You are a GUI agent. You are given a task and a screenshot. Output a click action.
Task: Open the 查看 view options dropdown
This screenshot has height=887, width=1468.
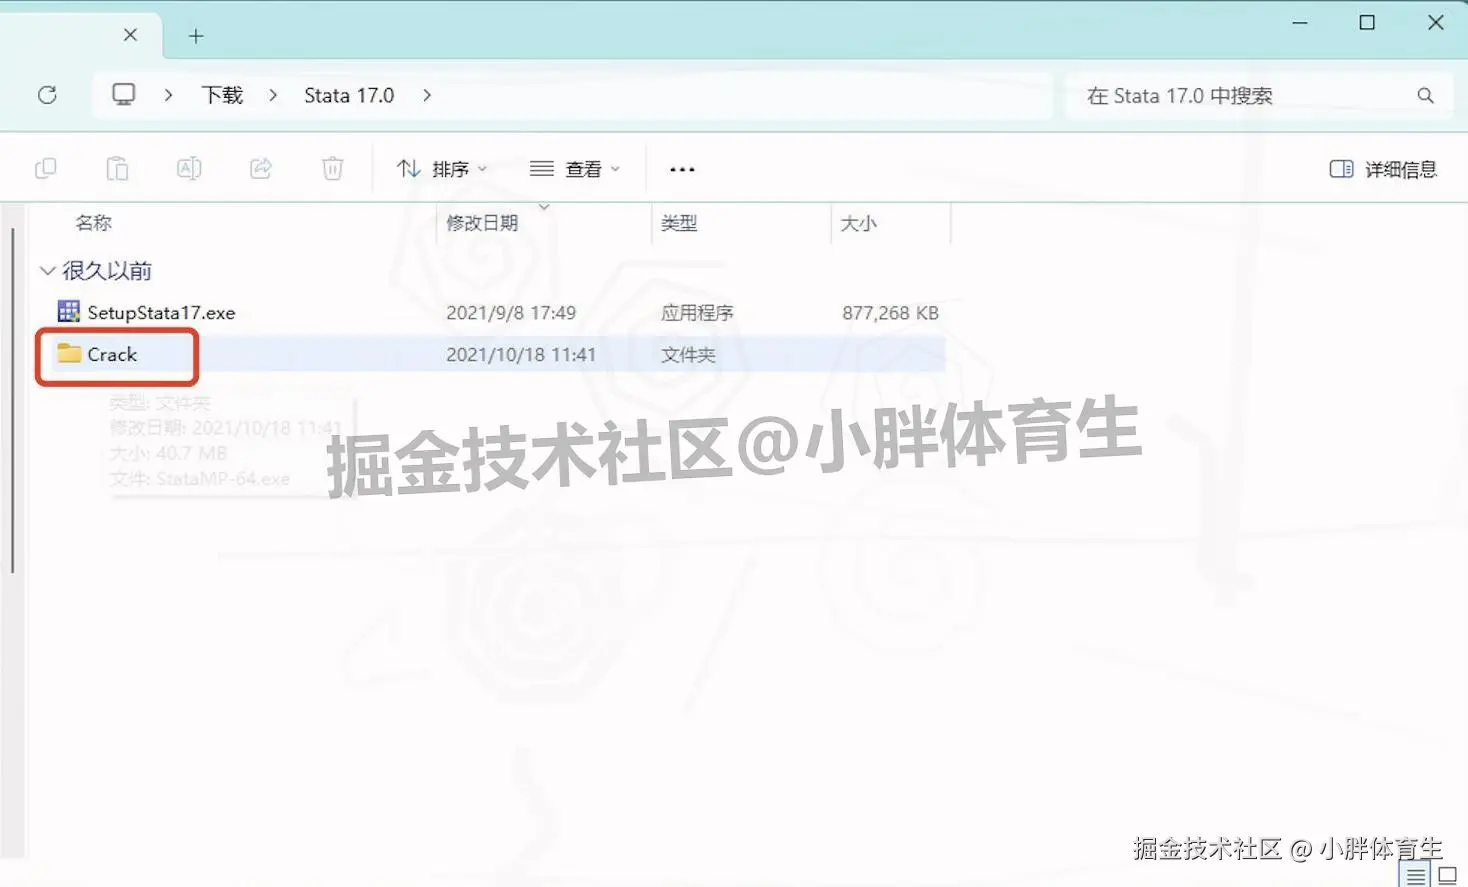tap(574, 168)
